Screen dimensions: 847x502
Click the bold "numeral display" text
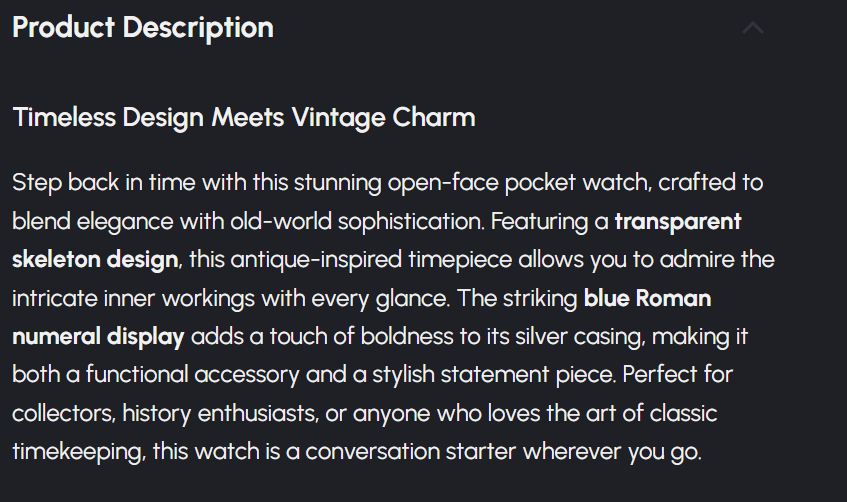[98, 336]
